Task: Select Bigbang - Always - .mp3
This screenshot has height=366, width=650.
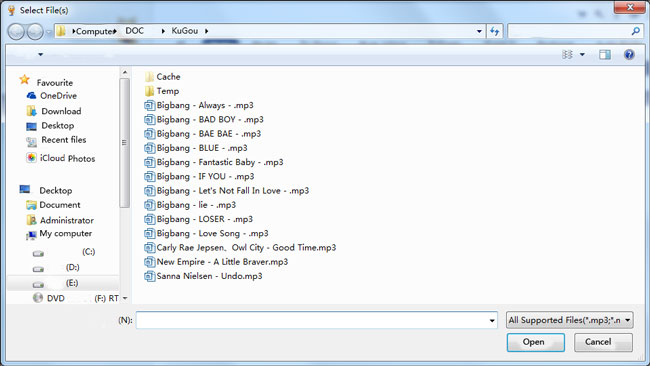Action: (x=199, y=105)
